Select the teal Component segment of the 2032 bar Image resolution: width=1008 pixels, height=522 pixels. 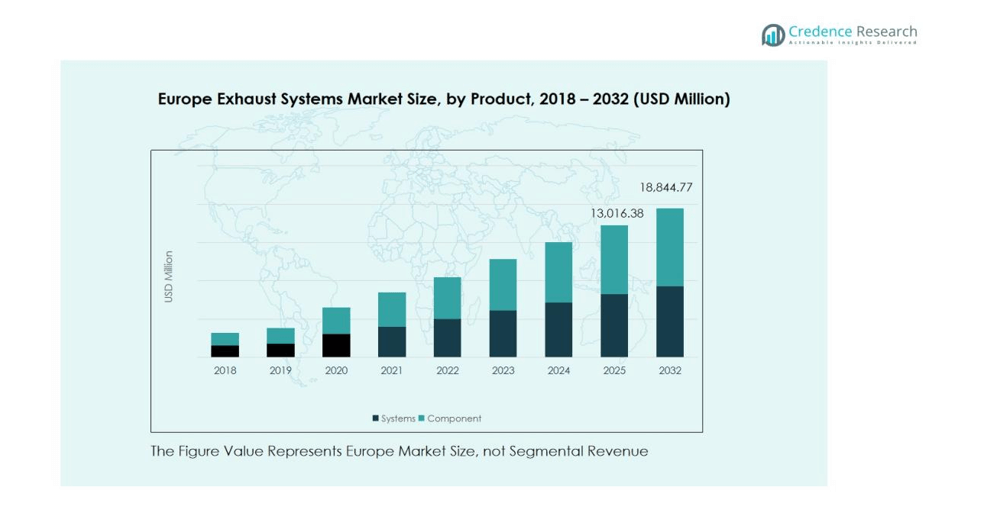point(670,247)
